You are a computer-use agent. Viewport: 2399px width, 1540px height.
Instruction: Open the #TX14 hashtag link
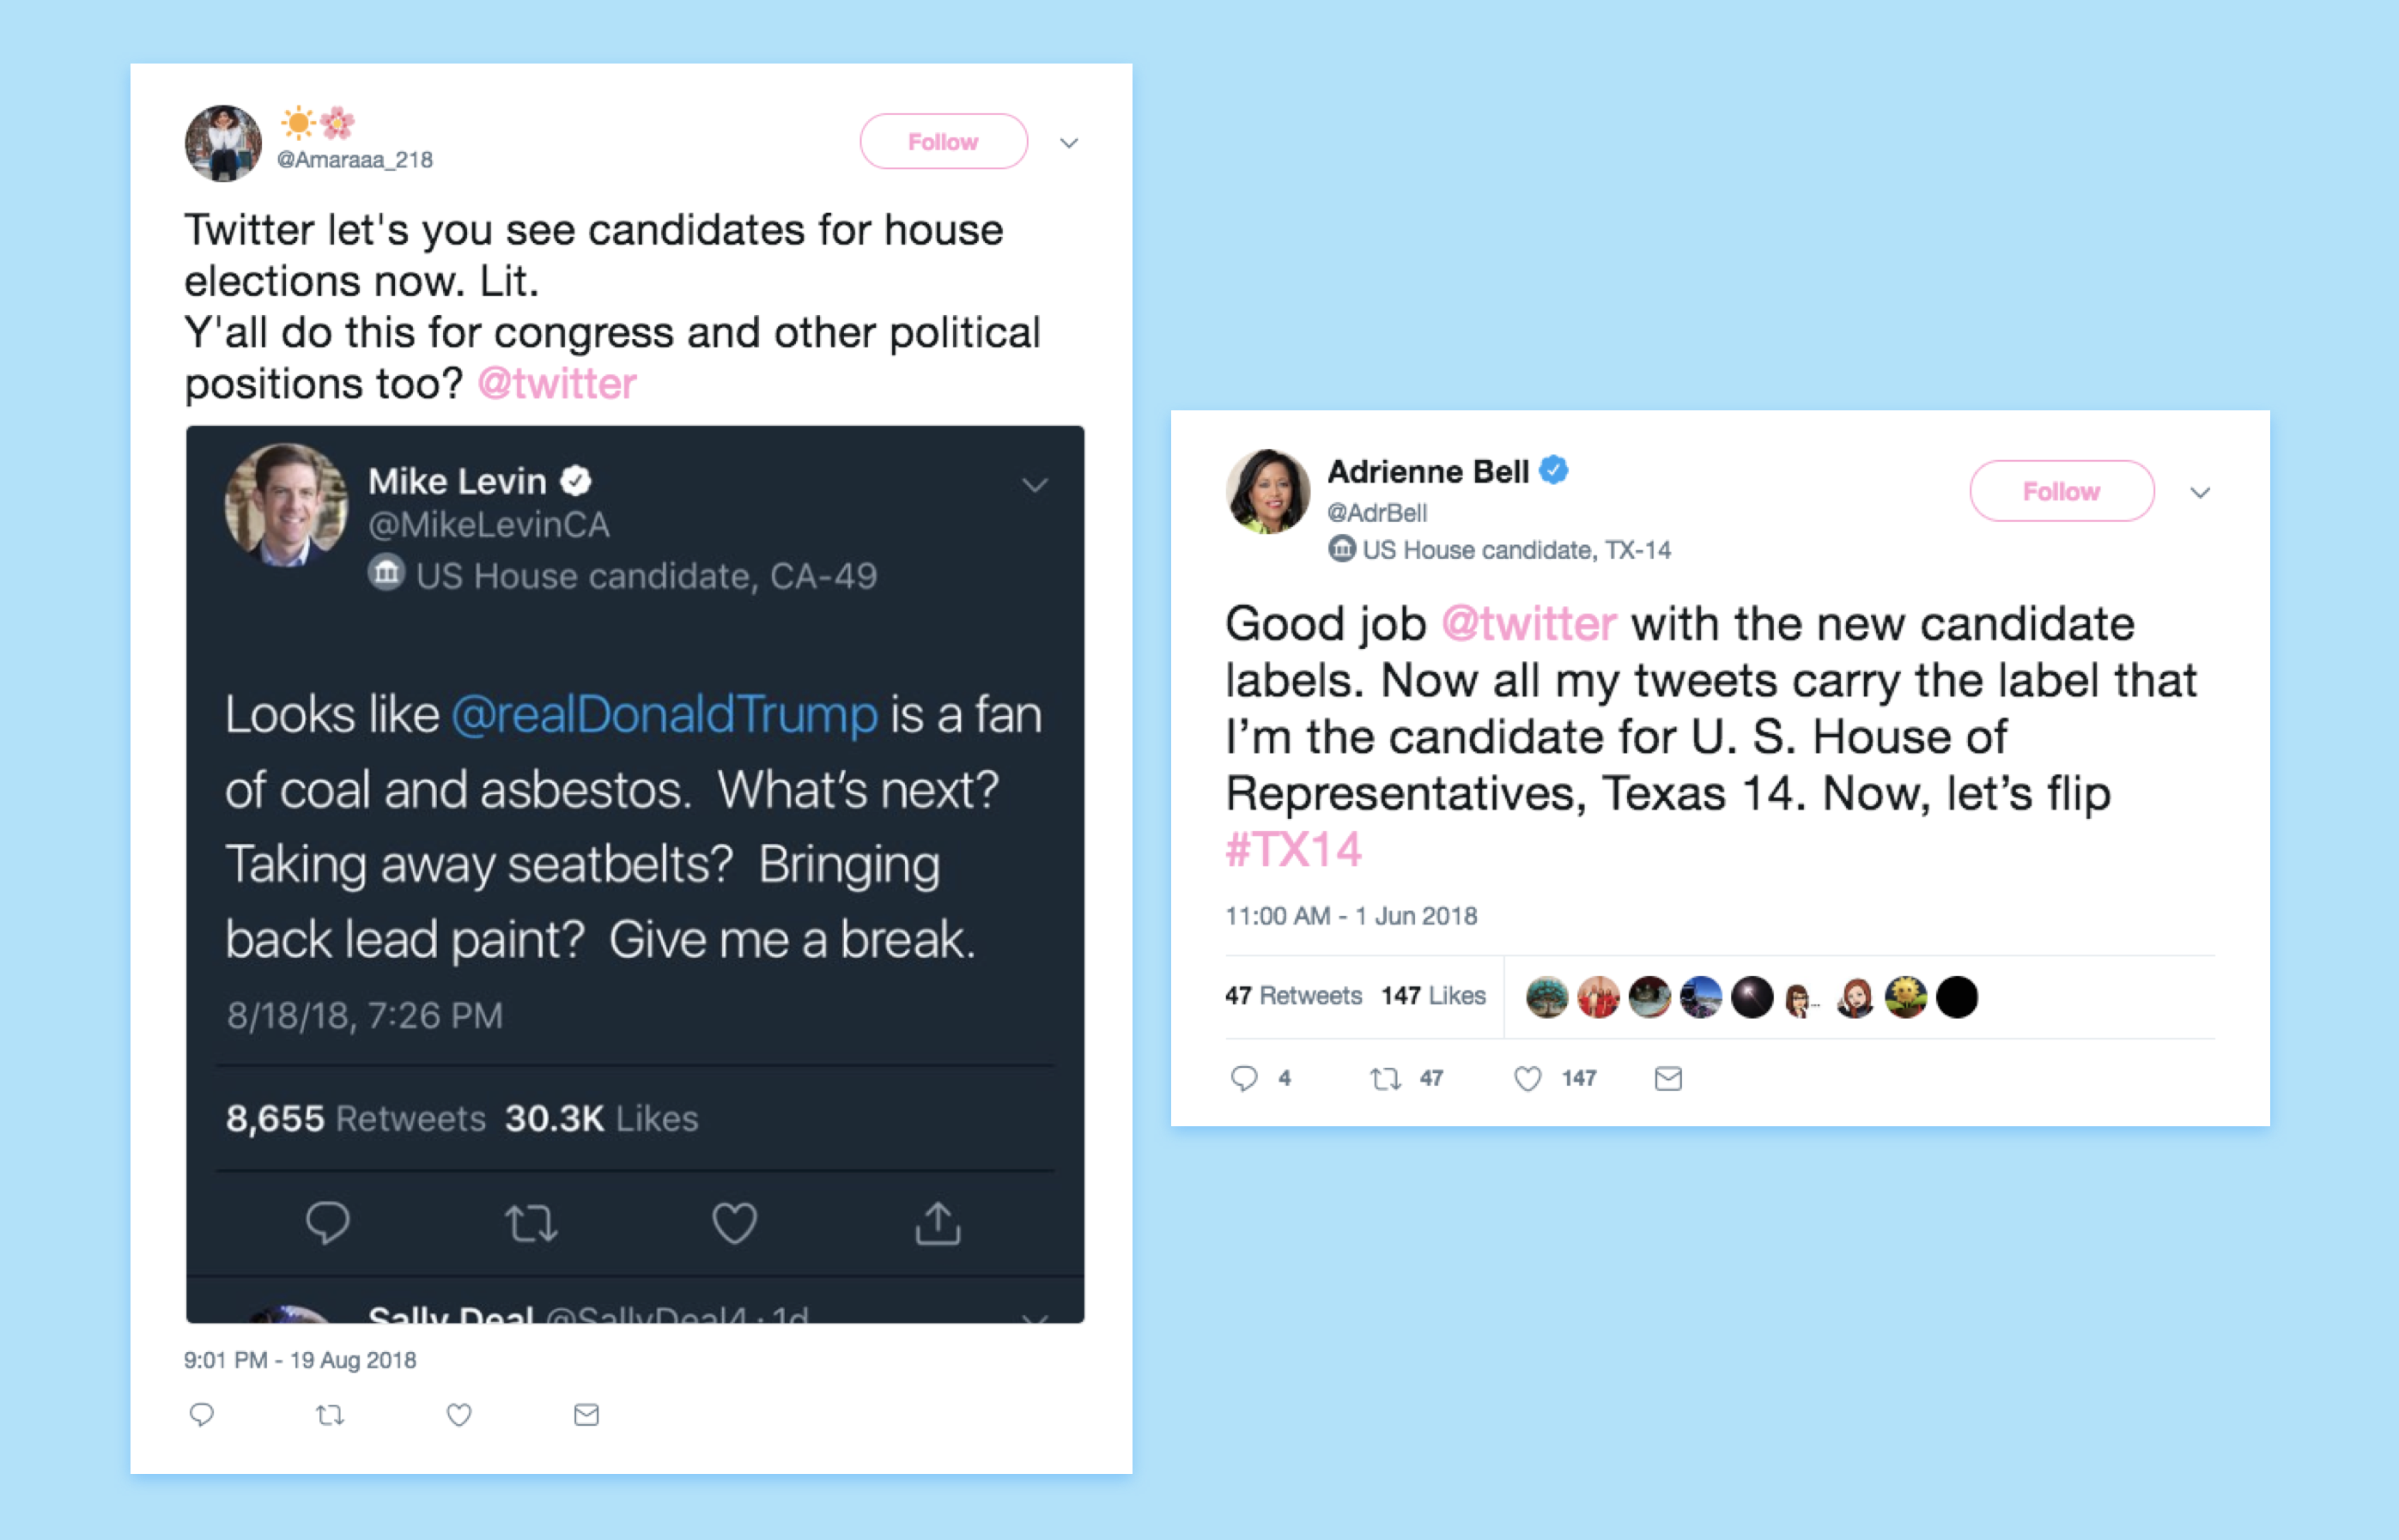click(x=1293, y=850)
